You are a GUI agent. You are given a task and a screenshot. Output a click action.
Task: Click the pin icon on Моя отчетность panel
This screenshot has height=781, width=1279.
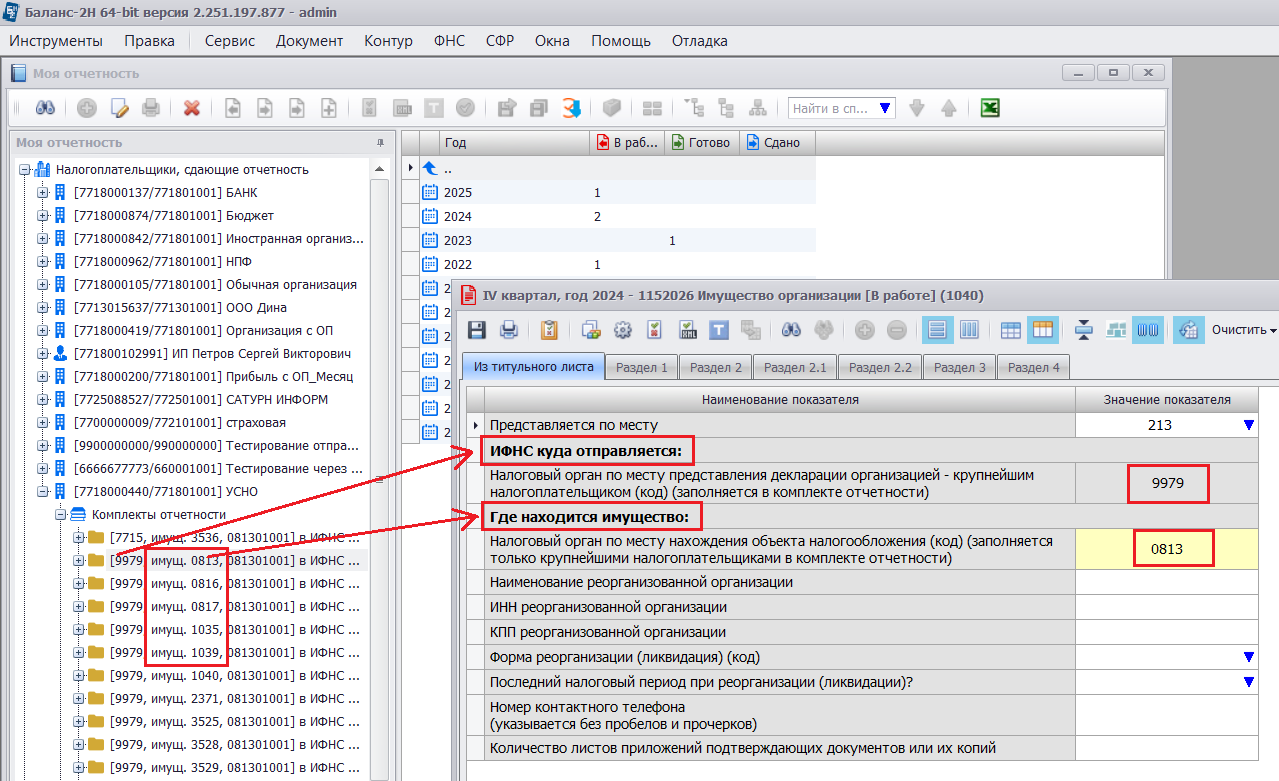(380, 142)
